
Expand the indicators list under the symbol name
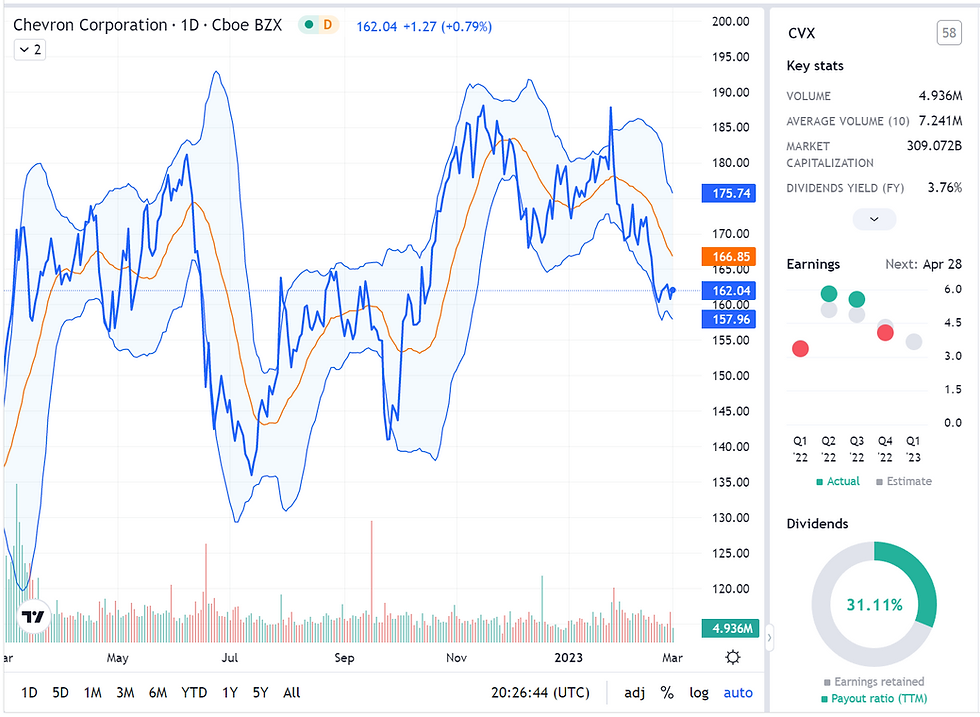[29, 48]
